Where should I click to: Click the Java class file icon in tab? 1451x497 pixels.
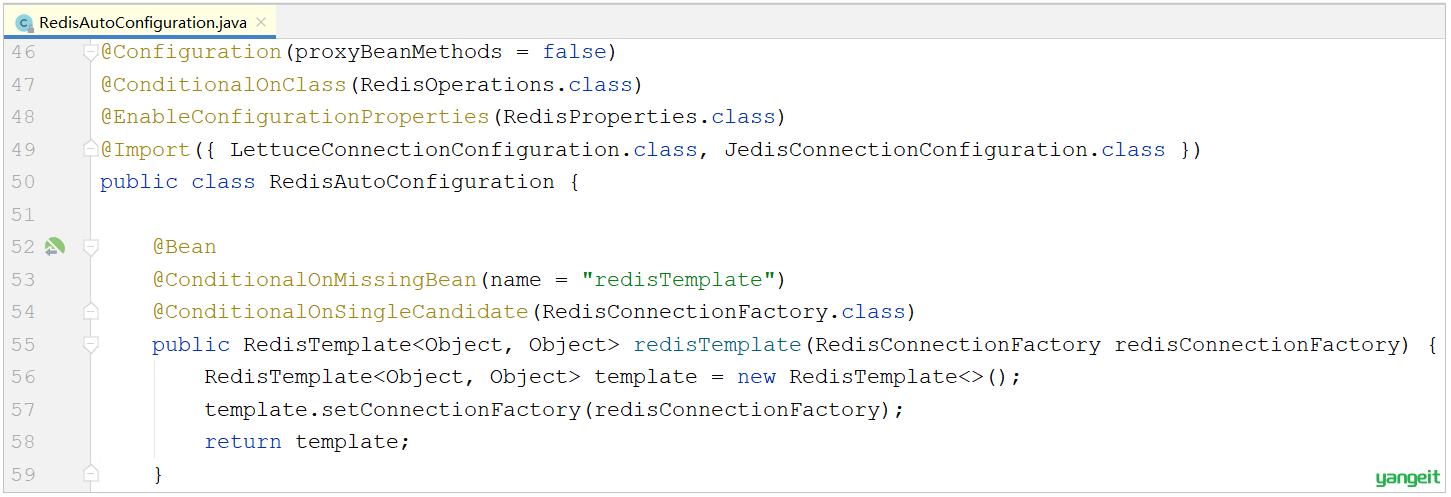[24, 22]
